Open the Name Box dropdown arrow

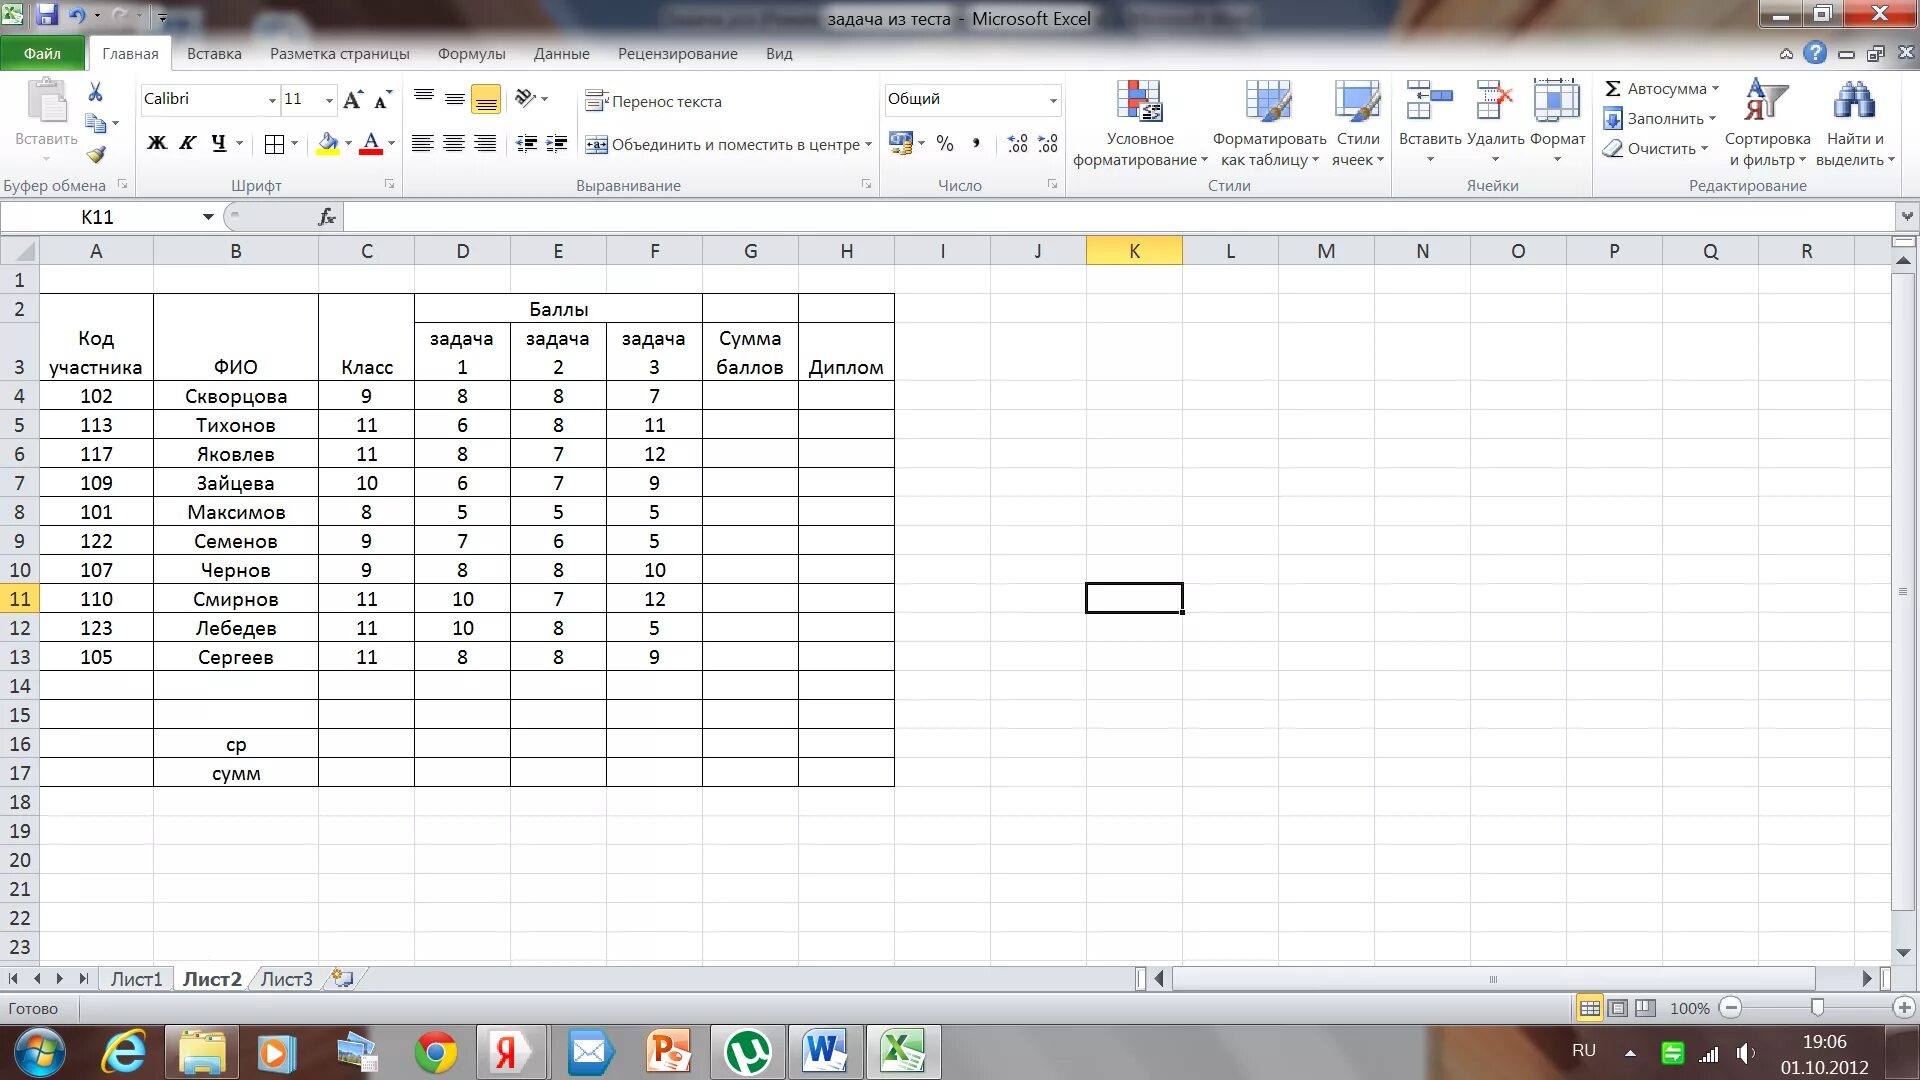coord(208,217)
